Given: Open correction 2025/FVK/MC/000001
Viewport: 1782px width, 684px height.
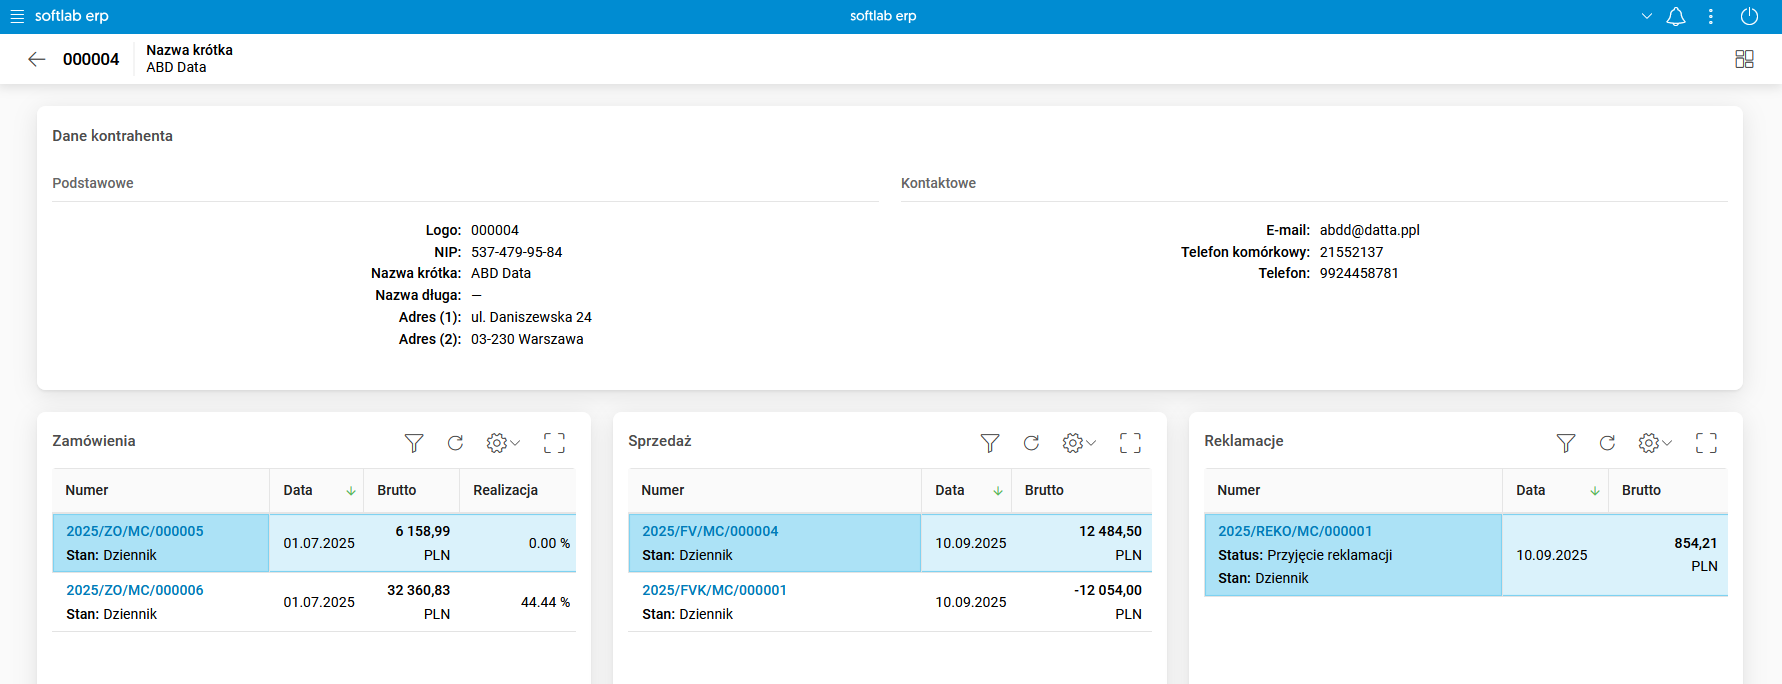Looking at the screenshot, I should (x=714, y=590).
